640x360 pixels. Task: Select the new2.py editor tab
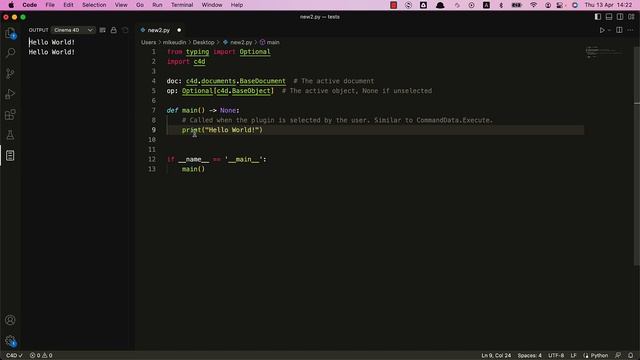click(159, 30)
